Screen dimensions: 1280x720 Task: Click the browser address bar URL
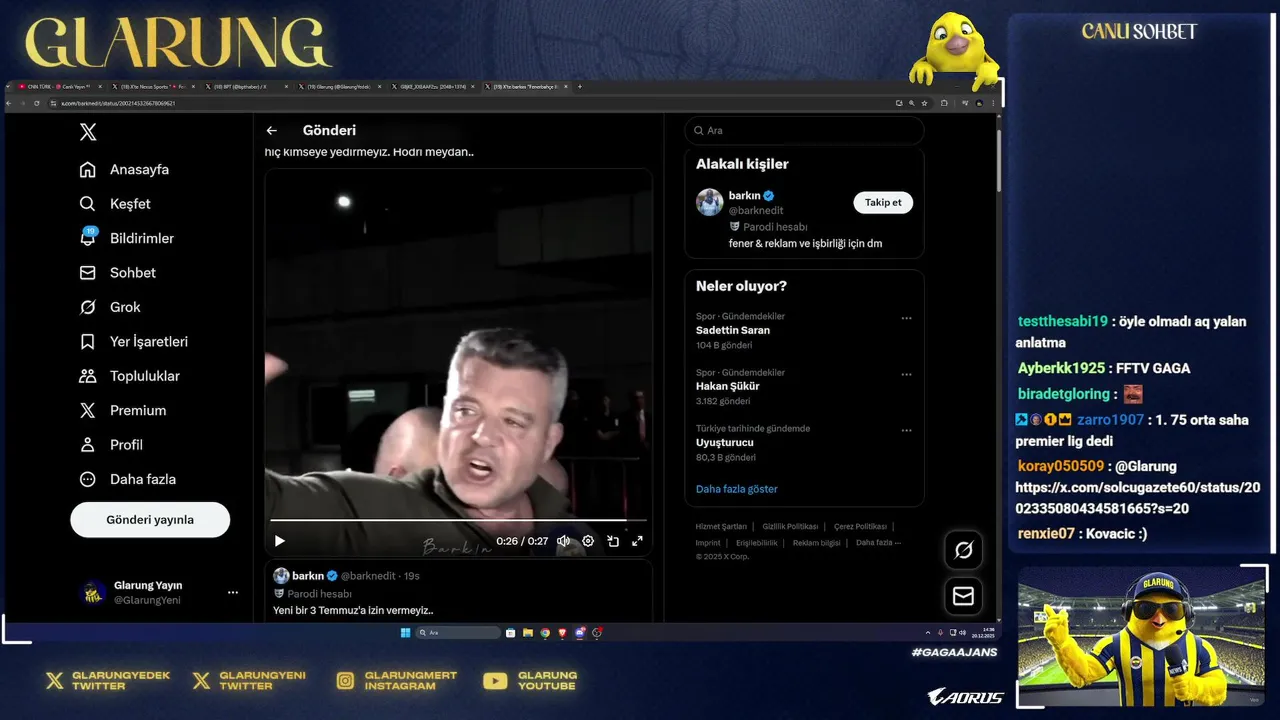118,103
